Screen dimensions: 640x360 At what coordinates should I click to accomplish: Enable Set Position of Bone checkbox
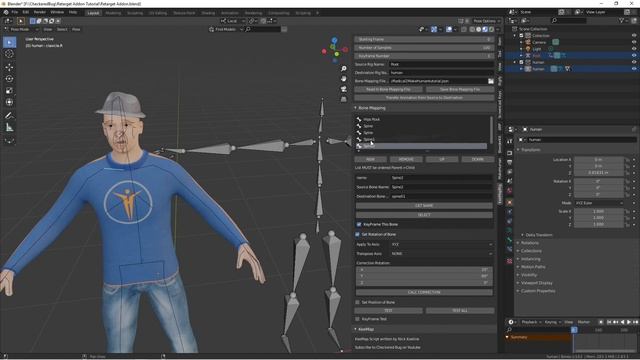point(358,302)
